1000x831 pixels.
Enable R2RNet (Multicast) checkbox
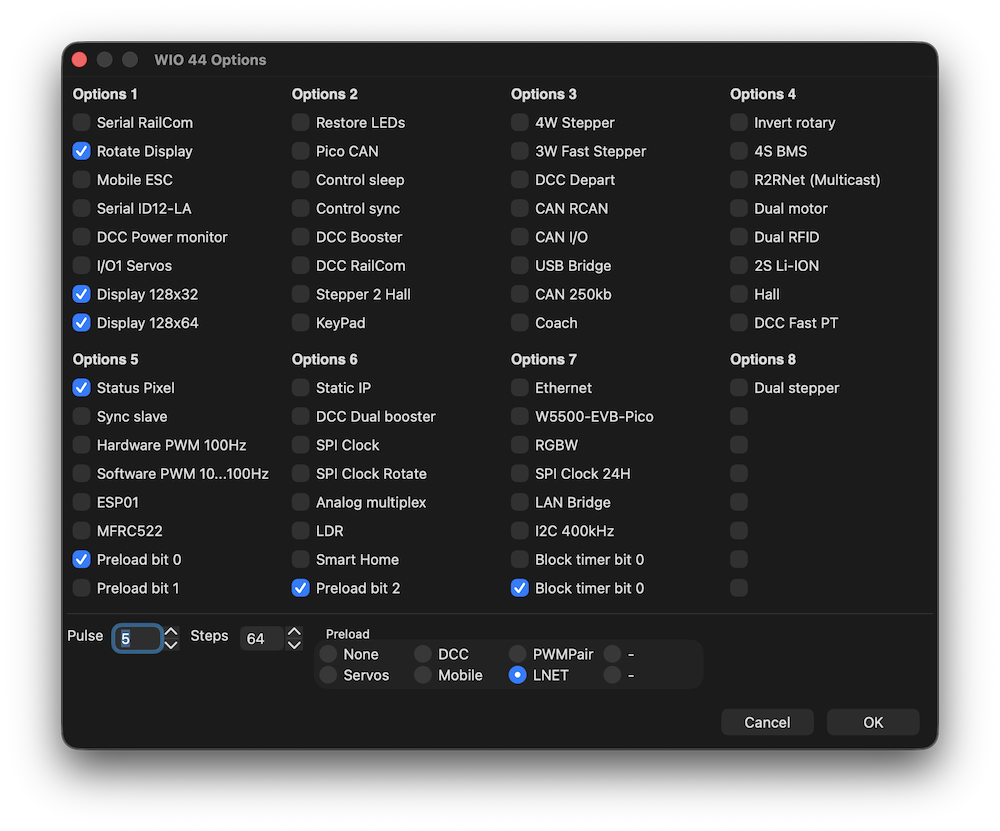click(738, 181)
